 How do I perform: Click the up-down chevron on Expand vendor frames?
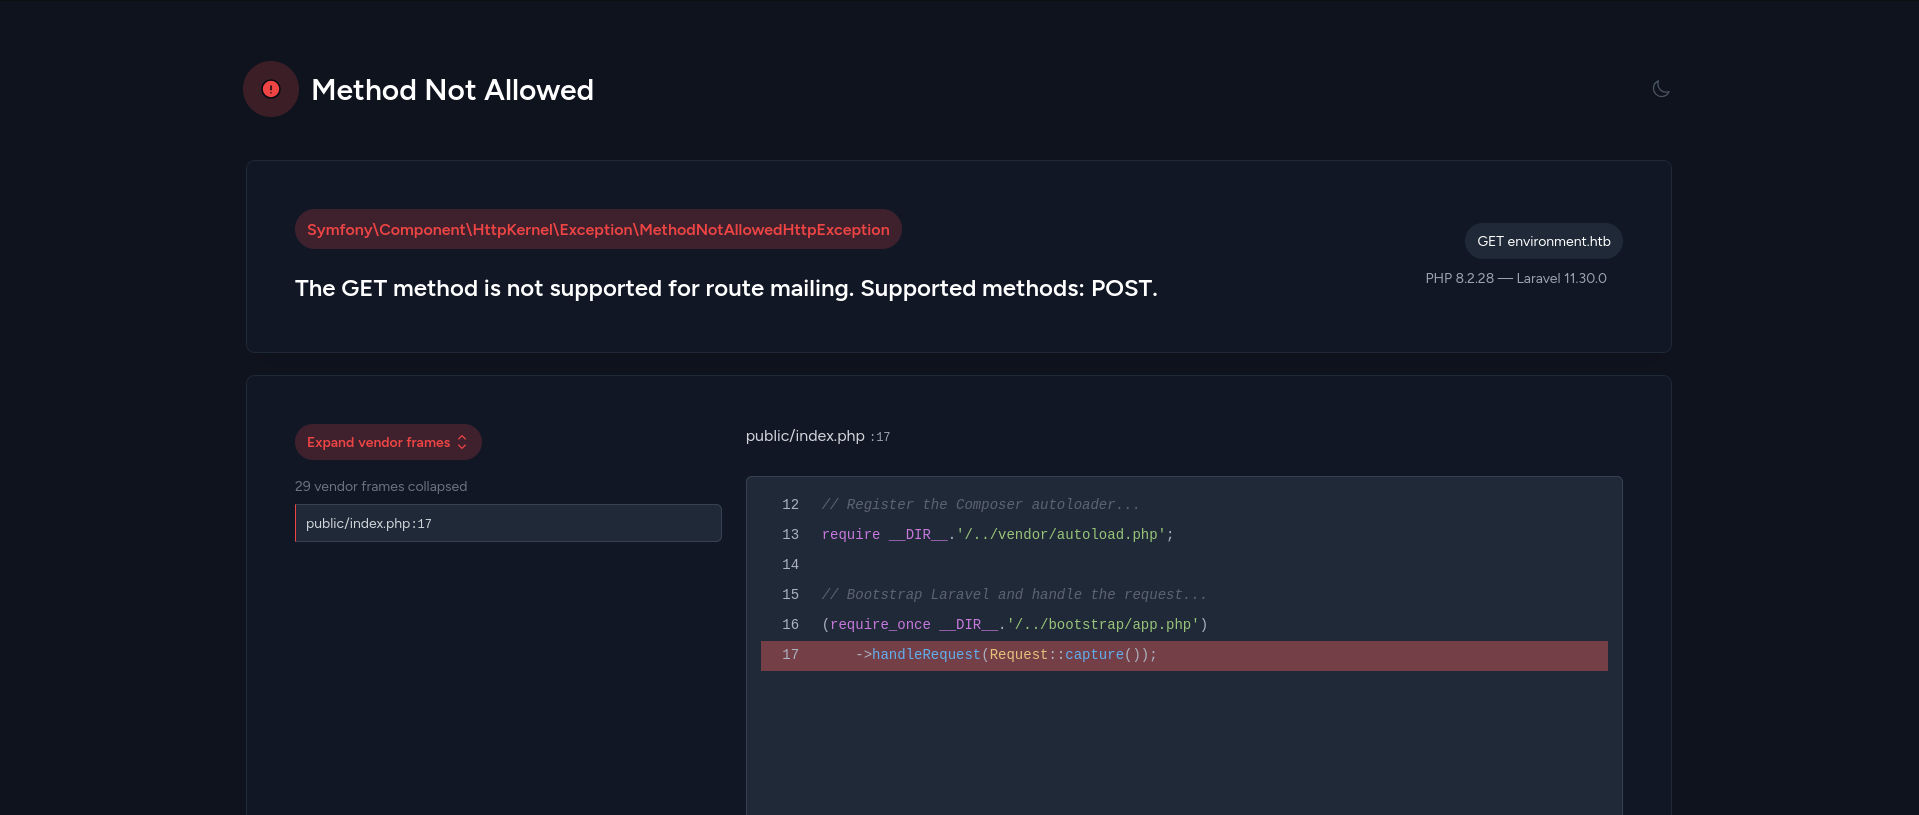462,442
